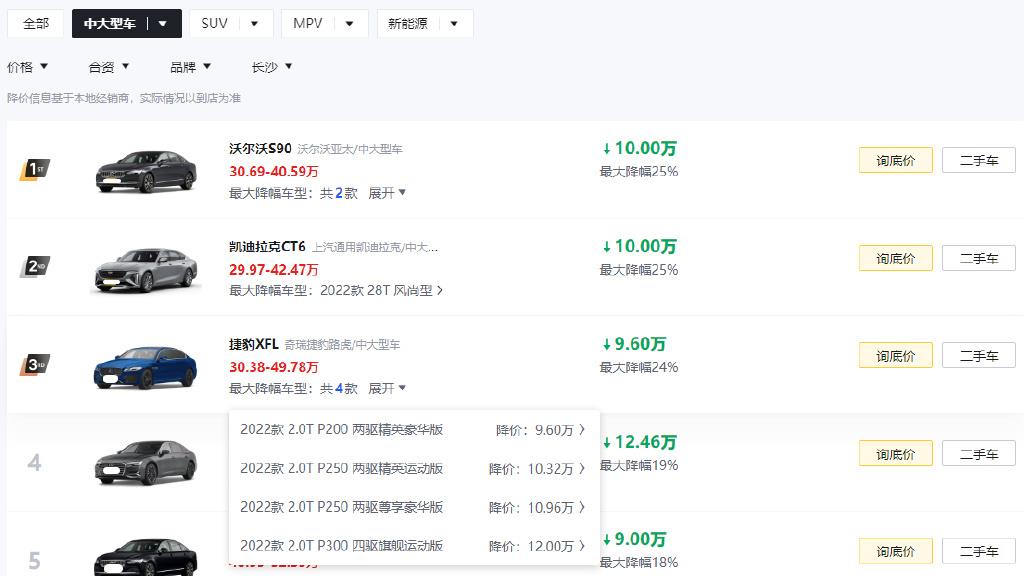
Task: Expand 沃尔沃S90 最大降幅车型 list
Action: (387, 193)
